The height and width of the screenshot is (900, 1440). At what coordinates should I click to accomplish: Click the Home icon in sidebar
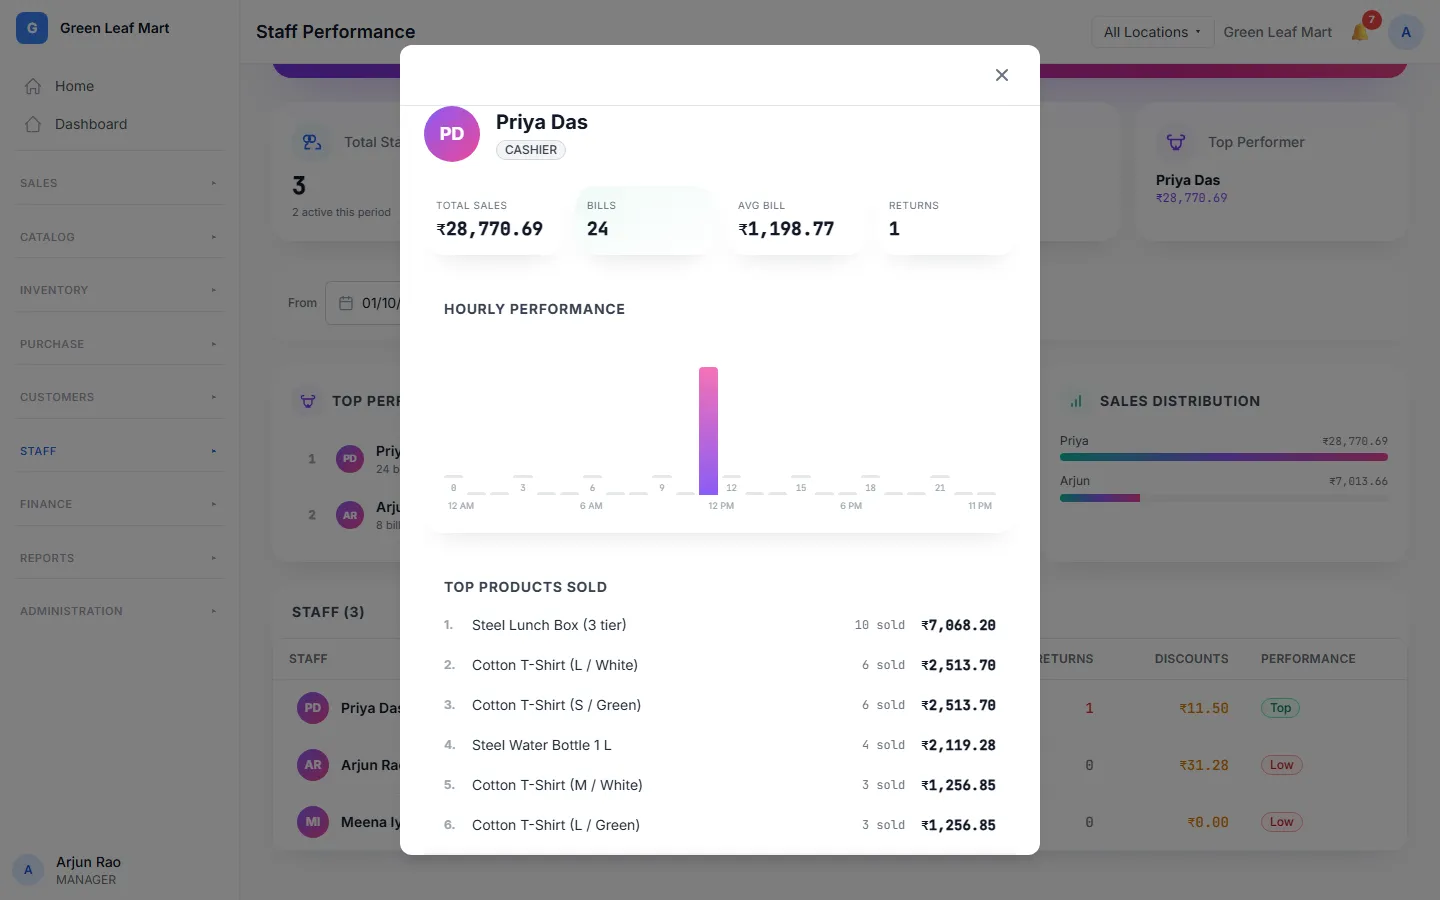click(x=33, y=86)
